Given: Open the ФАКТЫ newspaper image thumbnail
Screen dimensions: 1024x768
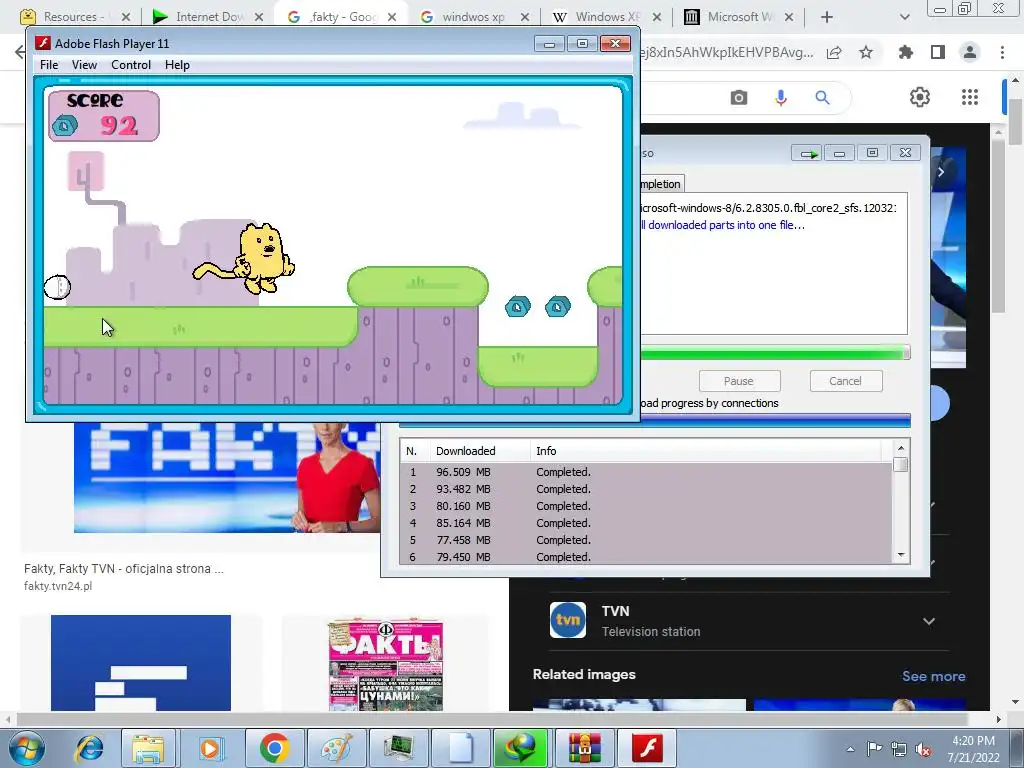Looking at the screenshot, I should coord(385,664).
